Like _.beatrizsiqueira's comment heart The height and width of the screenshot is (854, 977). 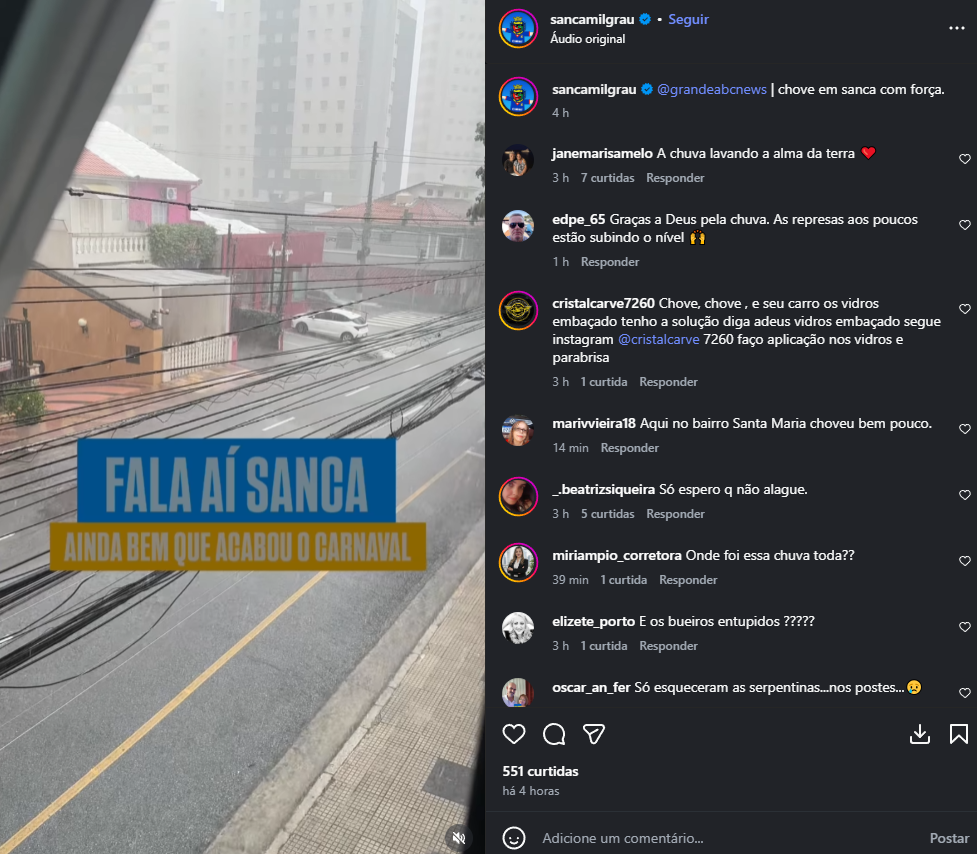(965, 495)
